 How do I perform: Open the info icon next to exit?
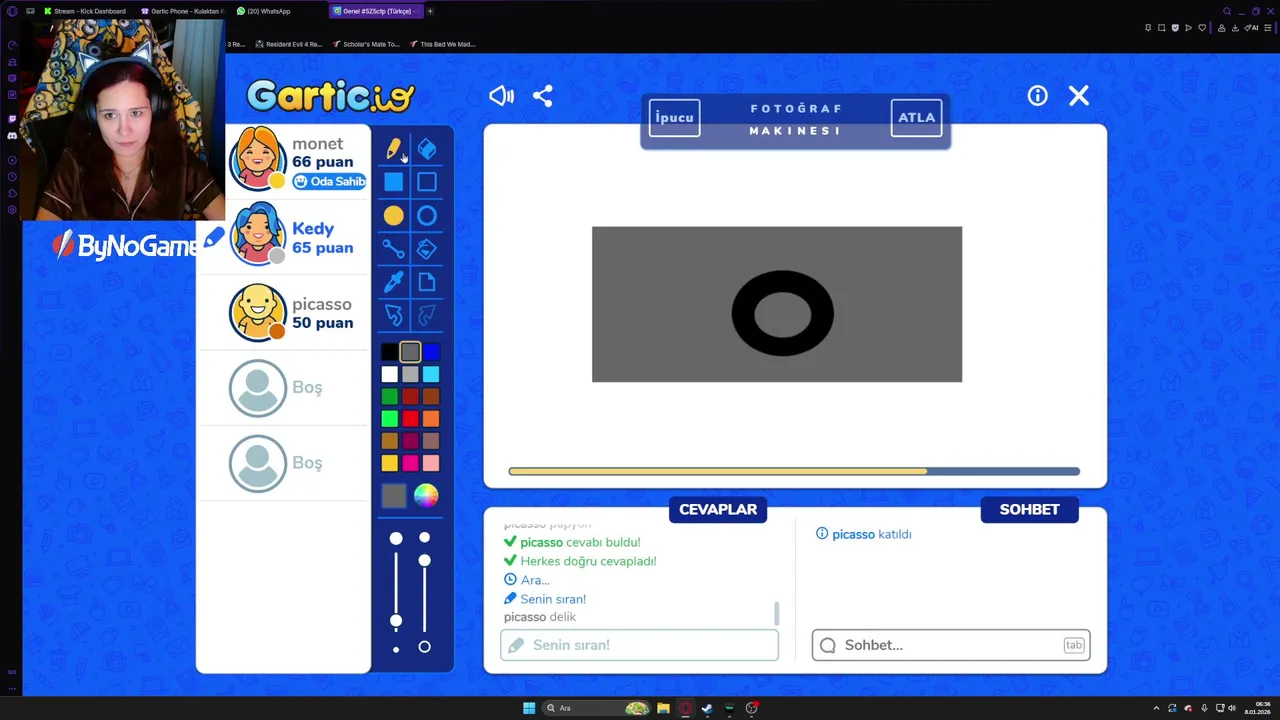(1038, 96)
